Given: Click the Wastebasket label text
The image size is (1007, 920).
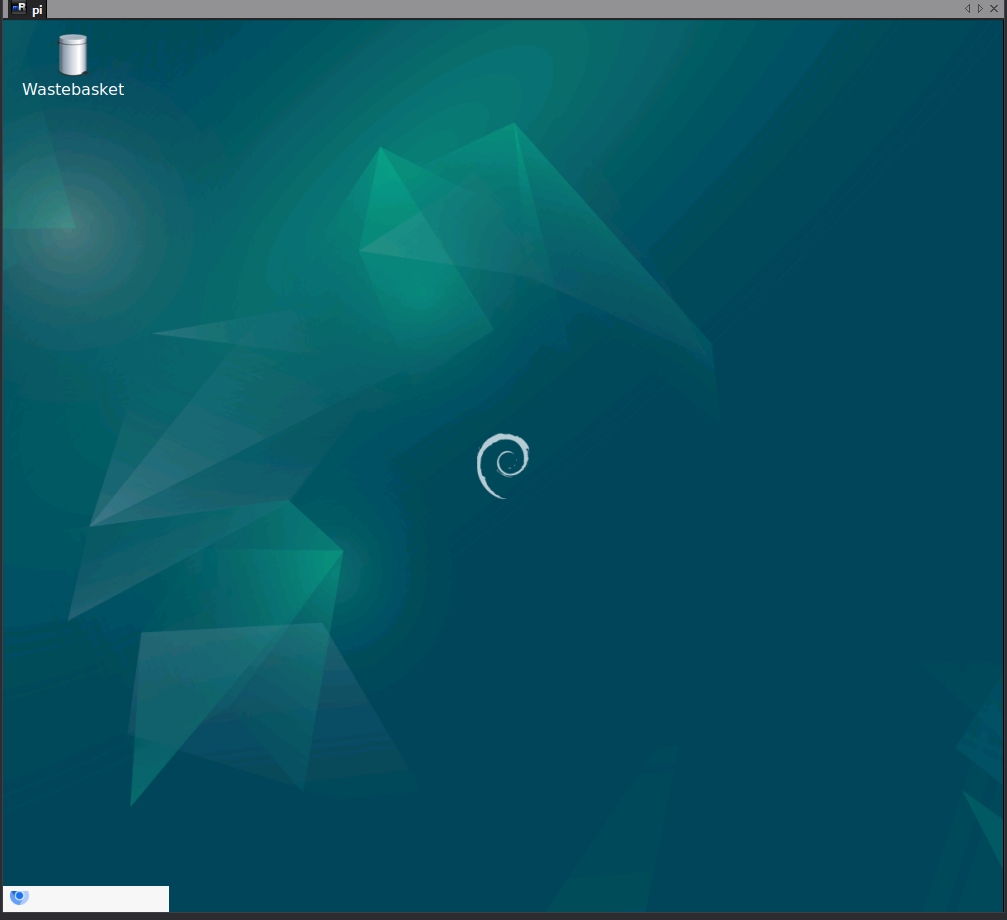Looking at the screenshot, I should point(73,89).
